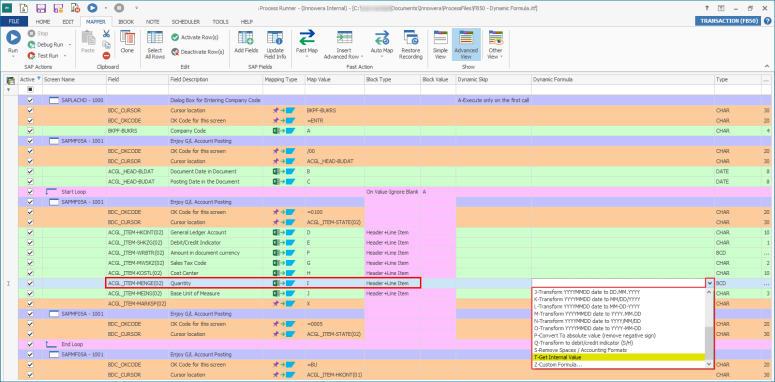Click the ellipsis button in Quantity row
775x382 pixels.
tap(767, 284)
